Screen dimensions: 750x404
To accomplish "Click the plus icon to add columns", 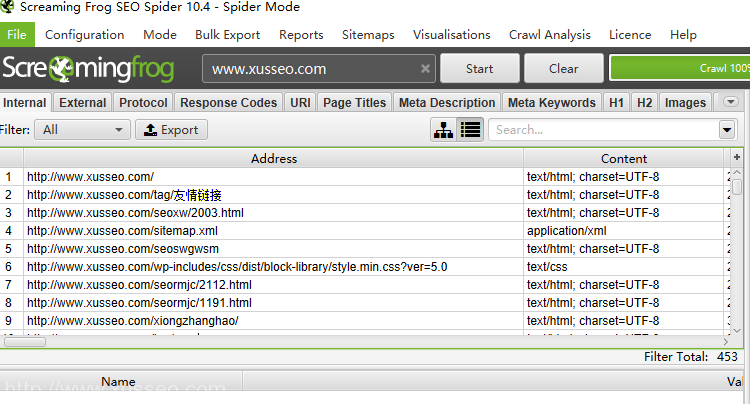I will (x=737, y=157).
